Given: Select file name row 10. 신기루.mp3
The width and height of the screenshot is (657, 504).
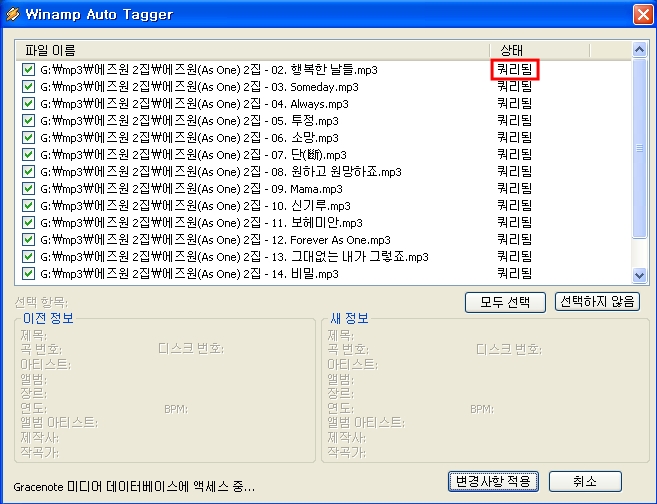Looking at the screenshot, I should [195, 205].
